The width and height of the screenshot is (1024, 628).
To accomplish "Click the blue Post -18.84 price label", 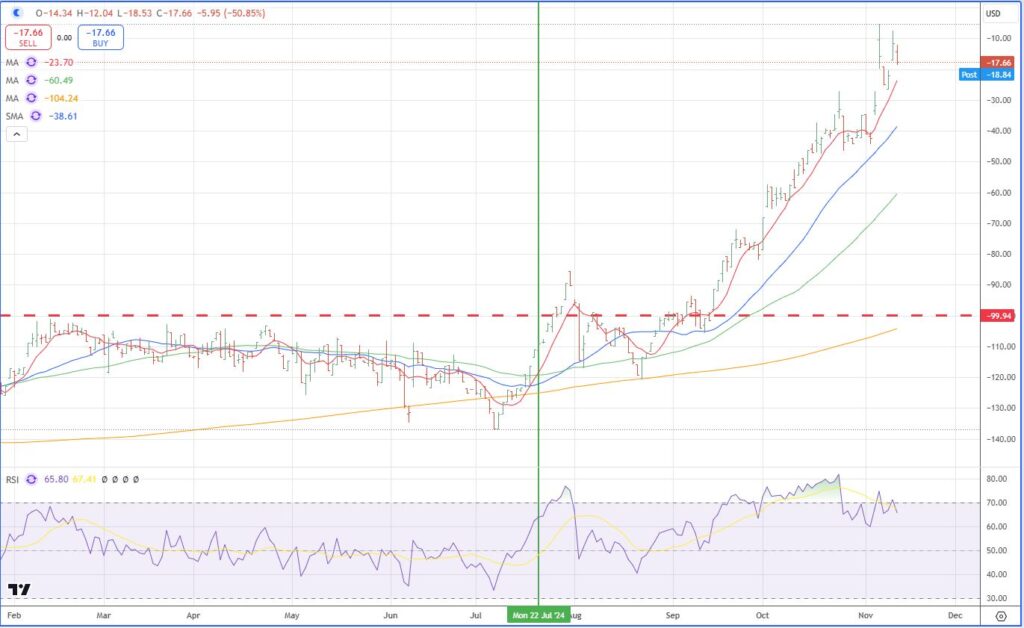I will pyautogui.click(x=987, y=74).
